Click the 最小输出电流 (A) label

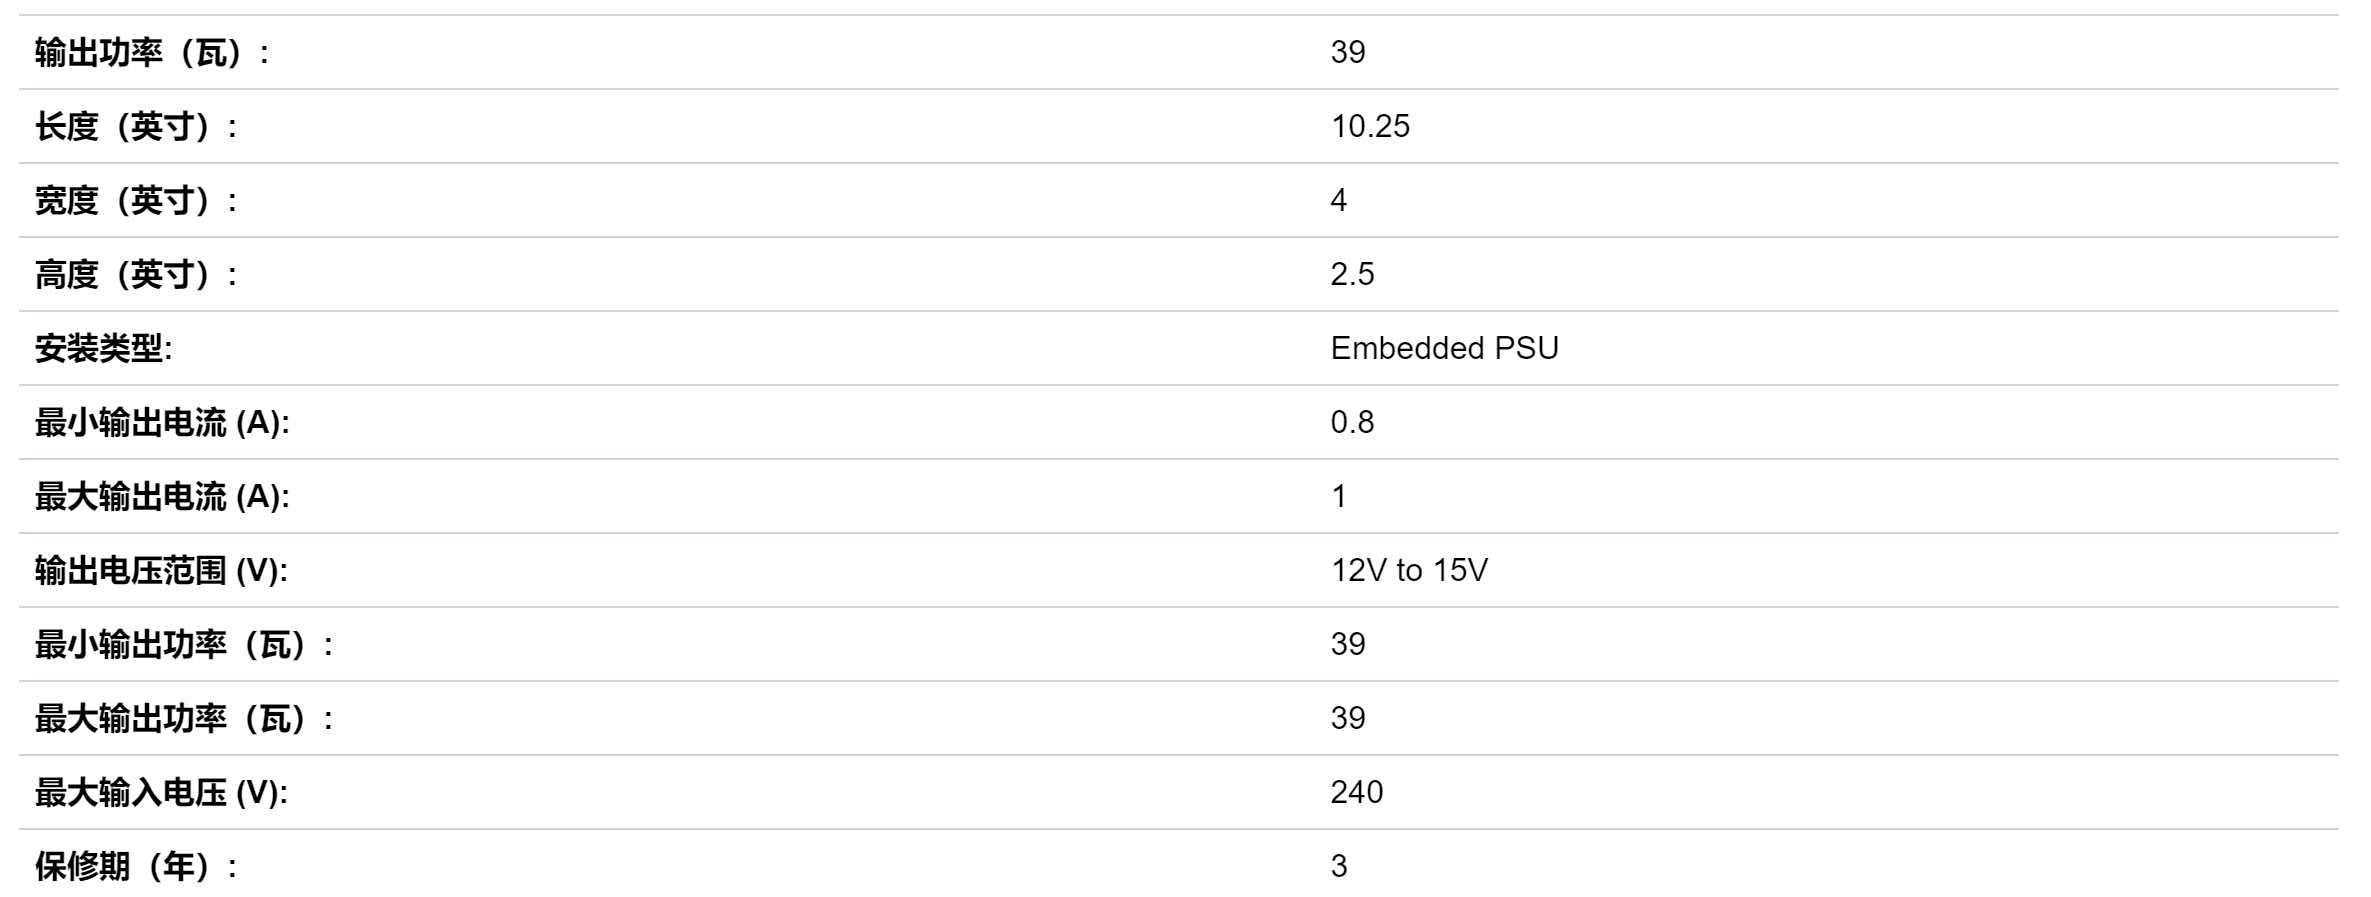pos(162,423)
